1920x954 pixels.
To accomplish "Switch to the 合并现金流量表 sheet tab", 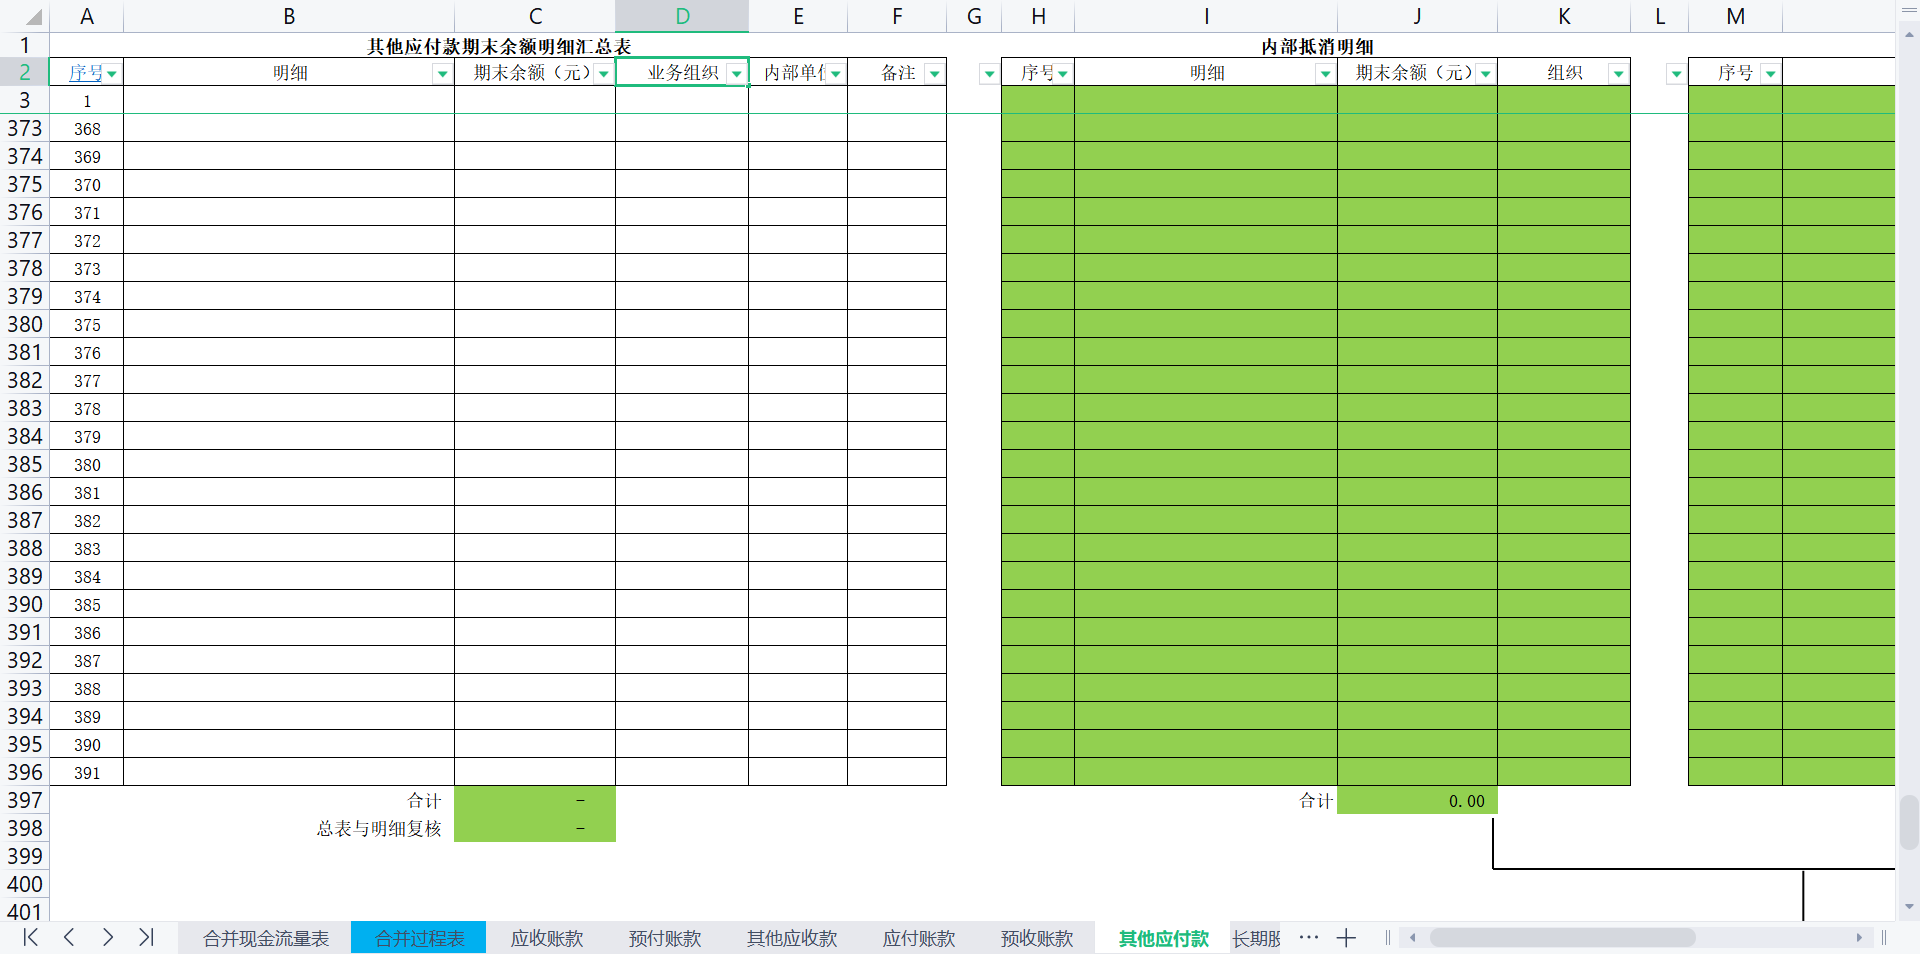I will (x=265, y=938).
